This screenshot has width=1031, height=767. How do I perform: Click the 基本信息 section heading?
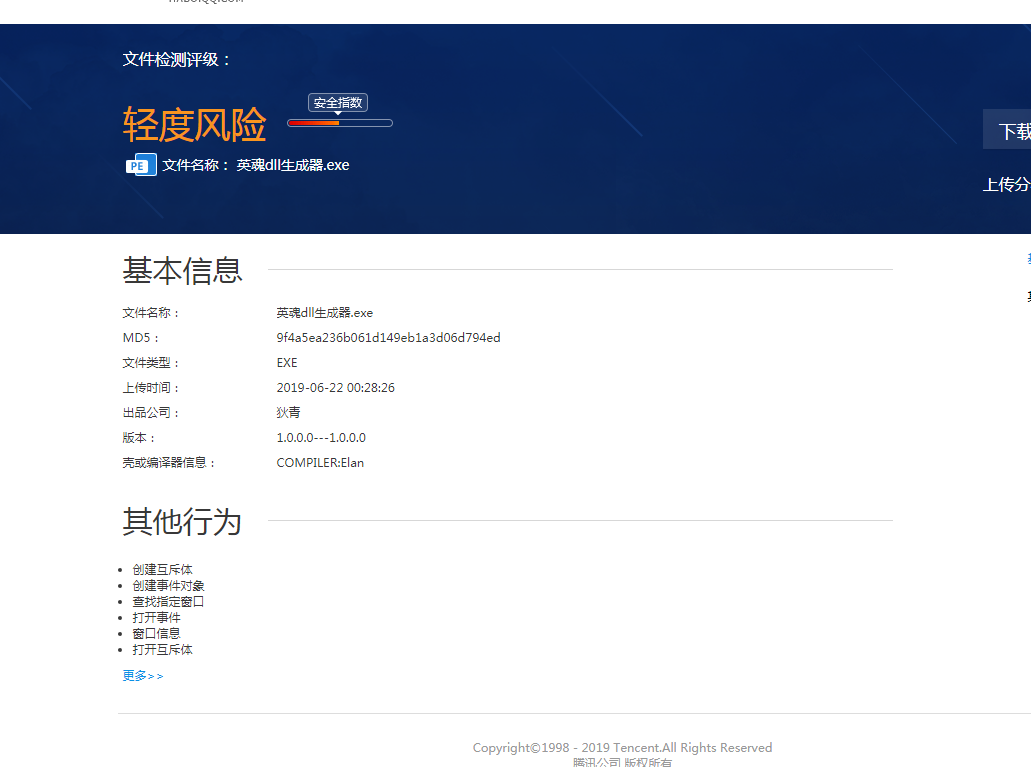182,270
